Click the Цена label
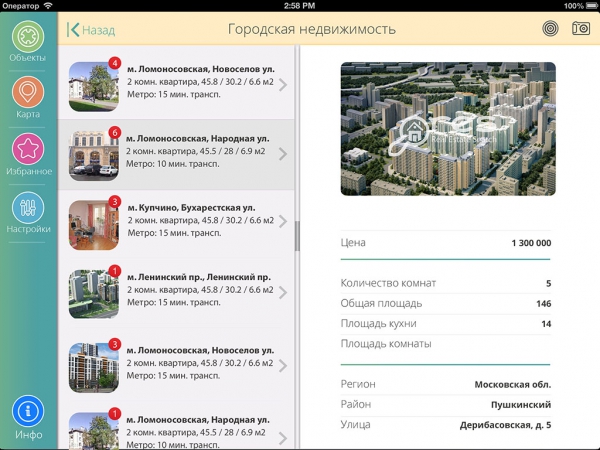The image size is (600, 450). point(353,243)
